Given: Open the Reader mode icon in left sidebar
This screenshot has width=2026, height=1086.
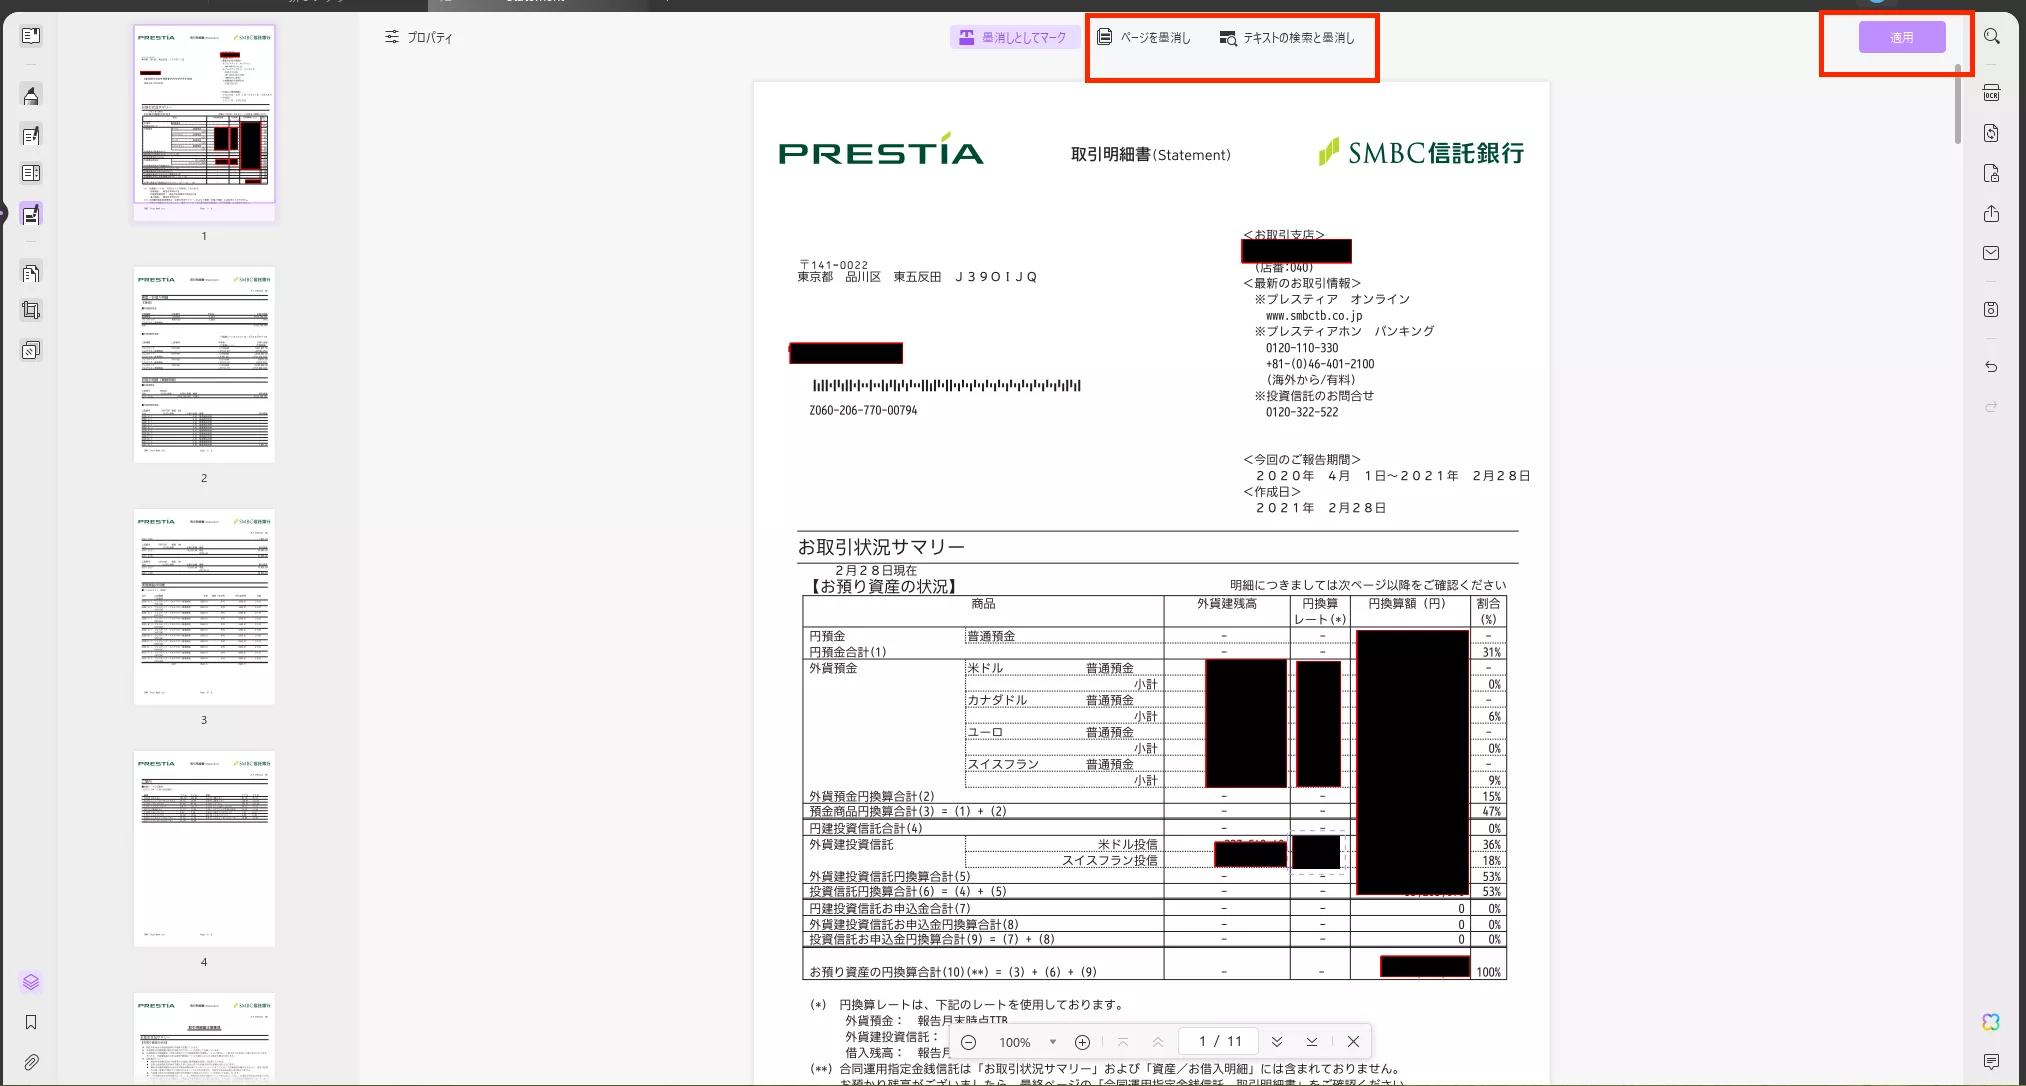Looking at the screenshot, I should coord(31,36).
